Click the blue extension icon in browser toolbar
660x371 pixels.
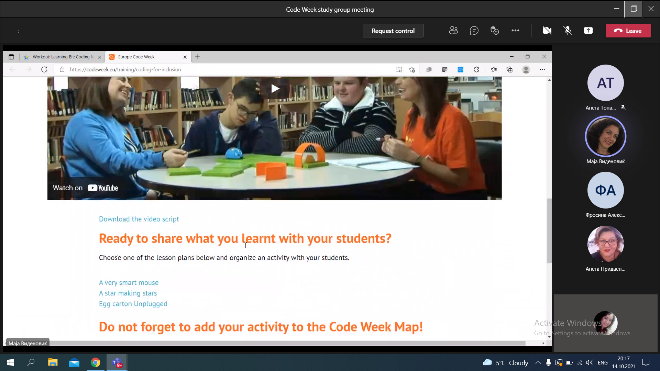tap(460, 69)
